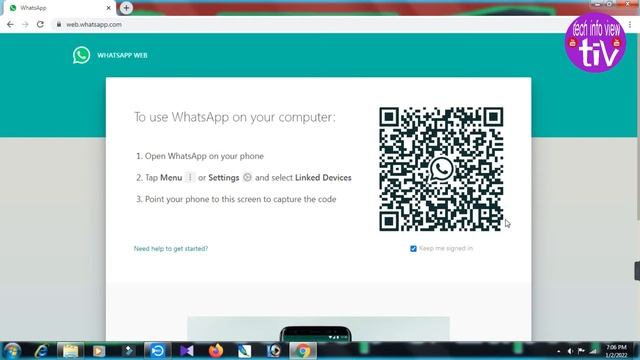Uncheck Keep me signed in

[x=413, y=249]
